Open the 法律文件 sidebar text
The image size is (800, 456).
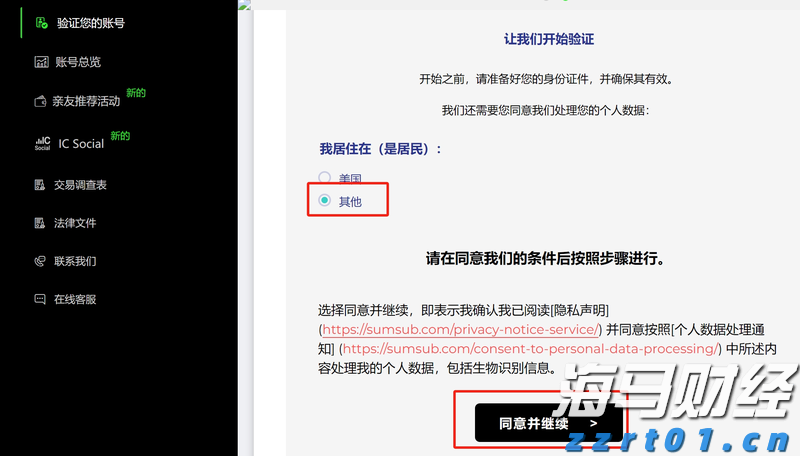(x=75, y=223)
